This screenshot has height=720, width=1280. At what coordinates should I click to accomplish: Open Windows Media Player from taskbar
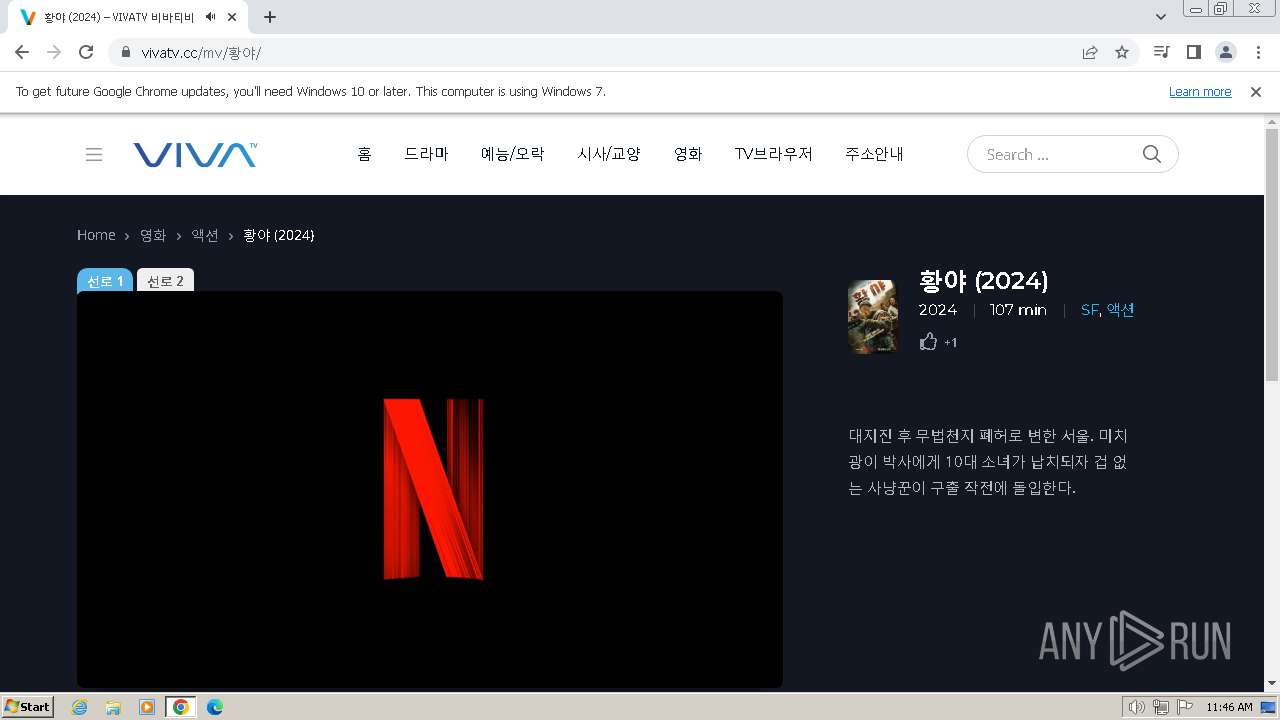click(147, 707)
